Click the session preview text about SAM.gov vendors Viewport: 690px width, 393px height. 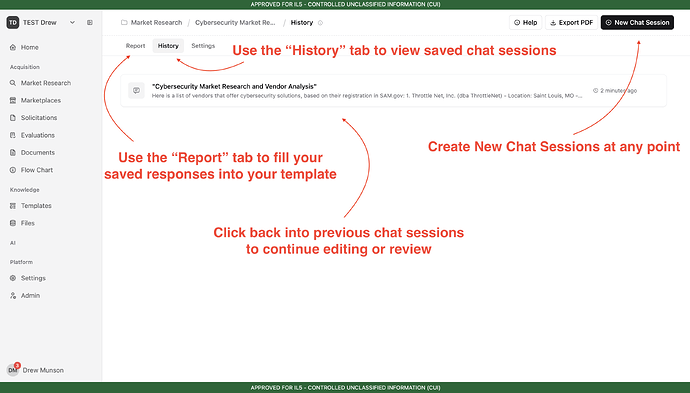(367, 95)
